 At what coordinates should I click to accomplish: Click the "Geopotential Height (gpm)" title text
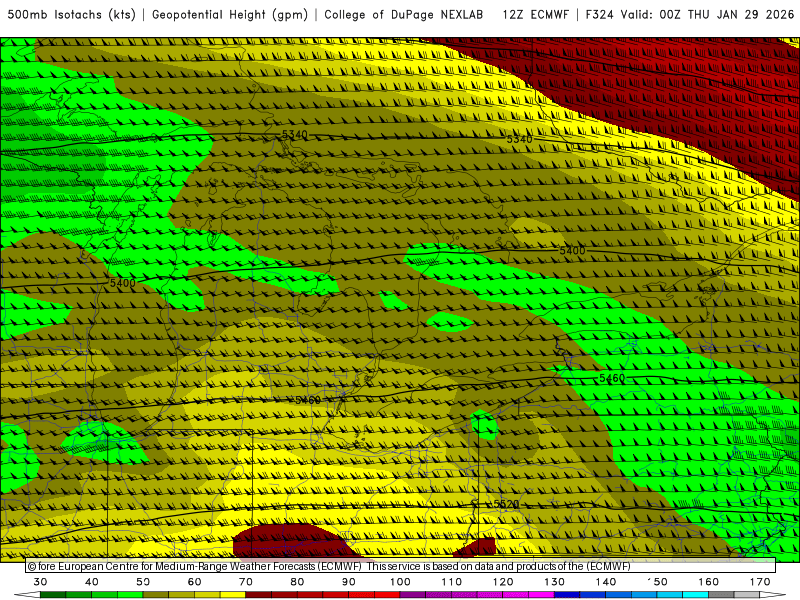coord(230,15)
